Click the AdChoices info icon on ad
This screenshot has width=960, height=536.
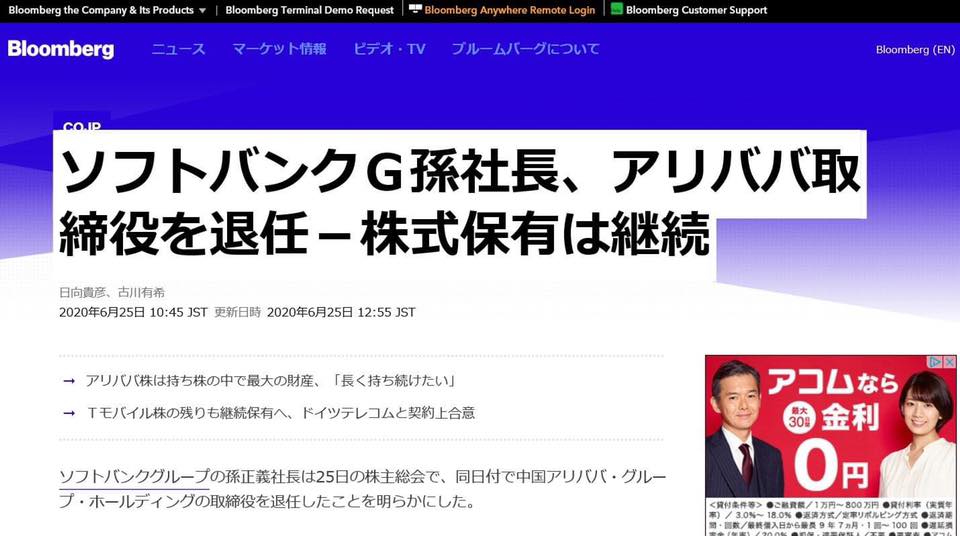click(935, 362)
